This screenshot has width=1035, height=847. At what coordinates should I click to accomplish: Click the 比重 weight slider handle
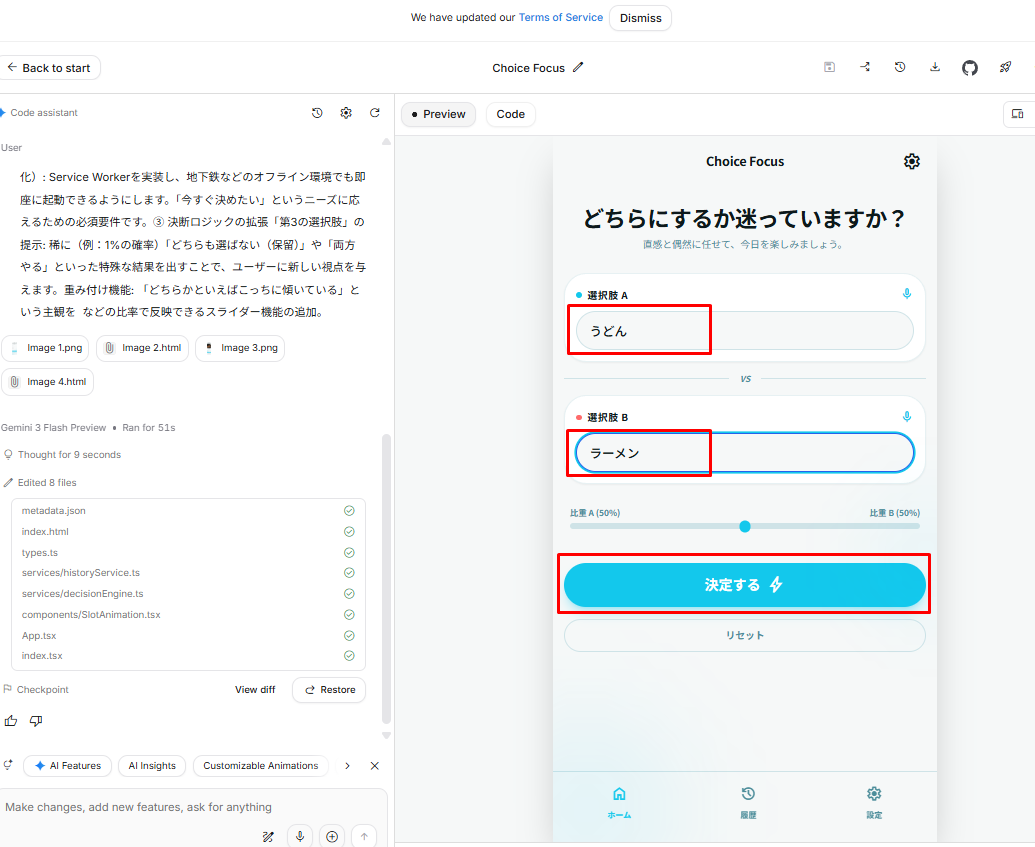tap(744, 526)
